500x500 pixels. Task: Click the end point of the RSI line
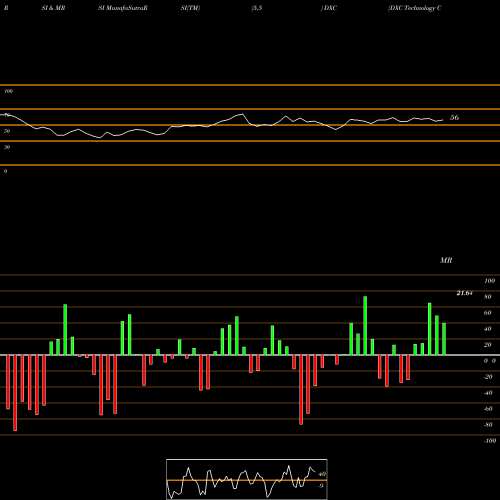pos(443,120)
